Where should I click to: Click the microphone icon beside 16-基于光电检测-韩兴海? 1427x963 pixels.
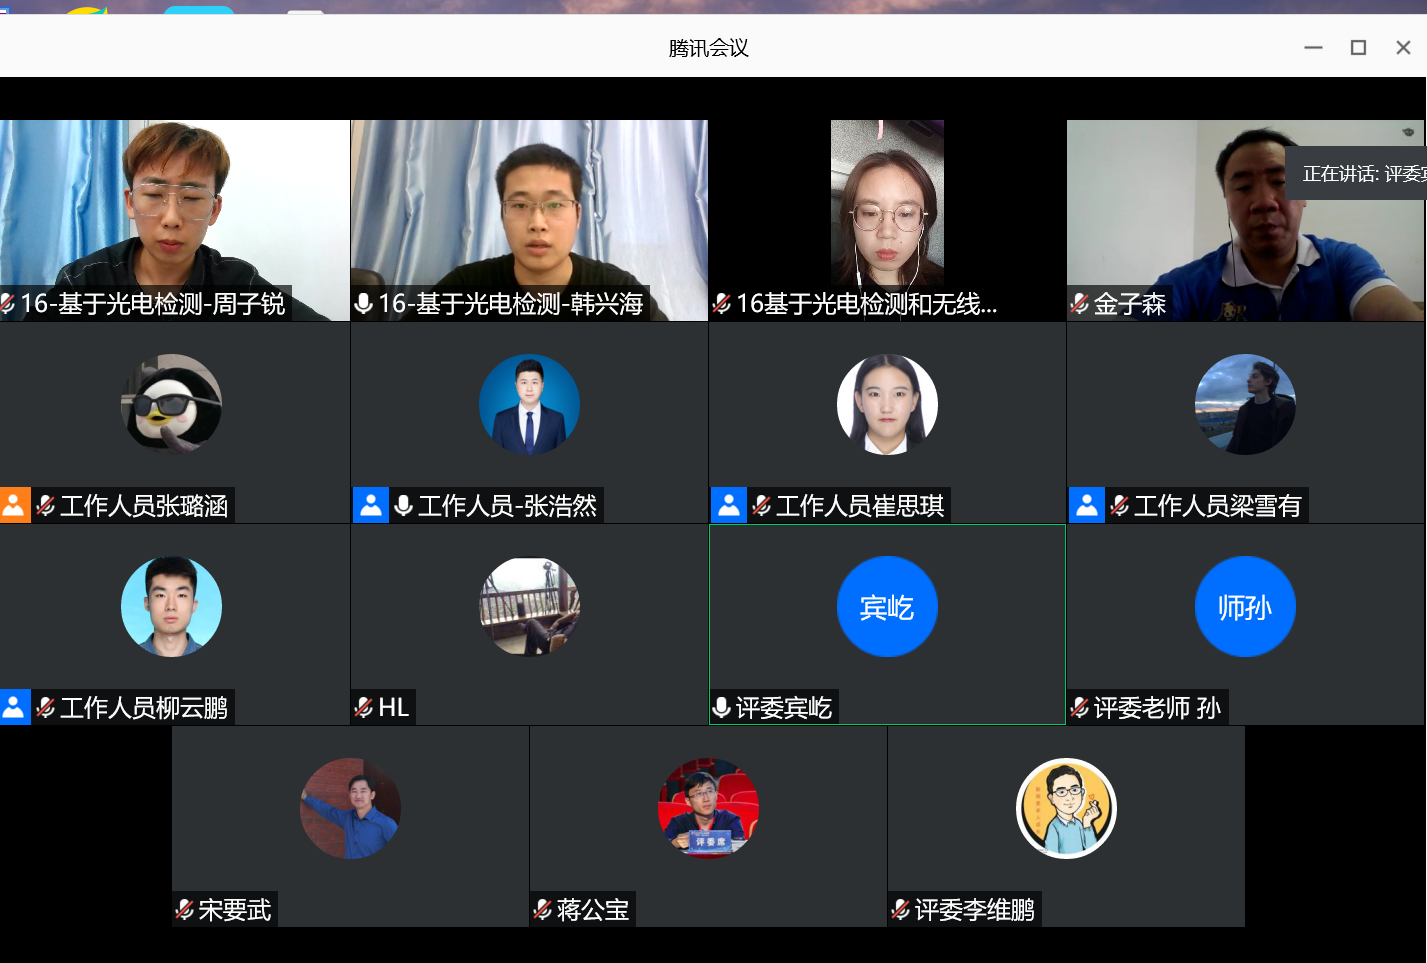[x=364, y=304]
